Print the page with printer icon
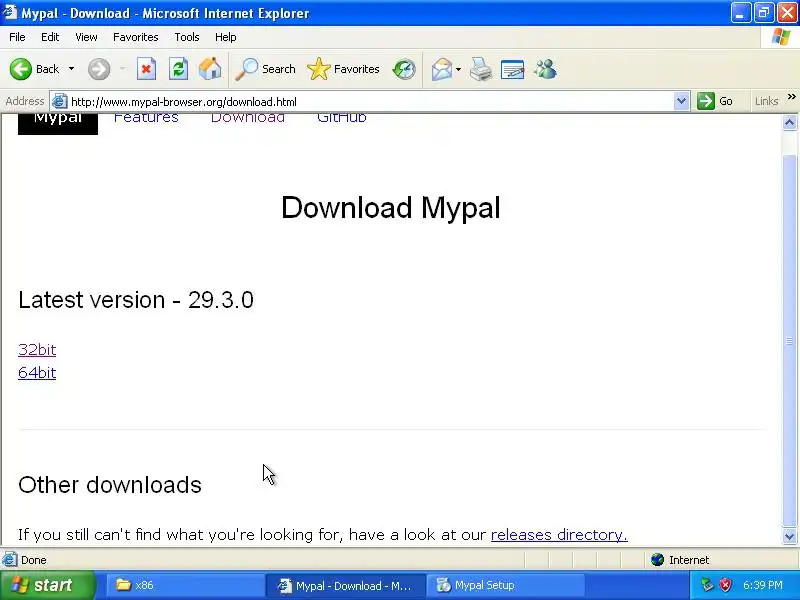 point(481,69)
